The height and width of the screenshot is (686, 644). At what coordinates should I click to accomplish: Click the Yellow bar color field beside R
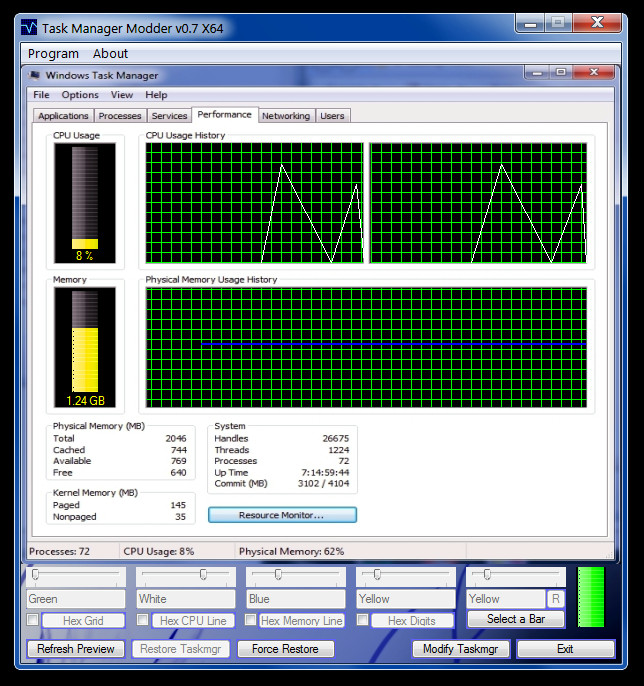point(506,599)
